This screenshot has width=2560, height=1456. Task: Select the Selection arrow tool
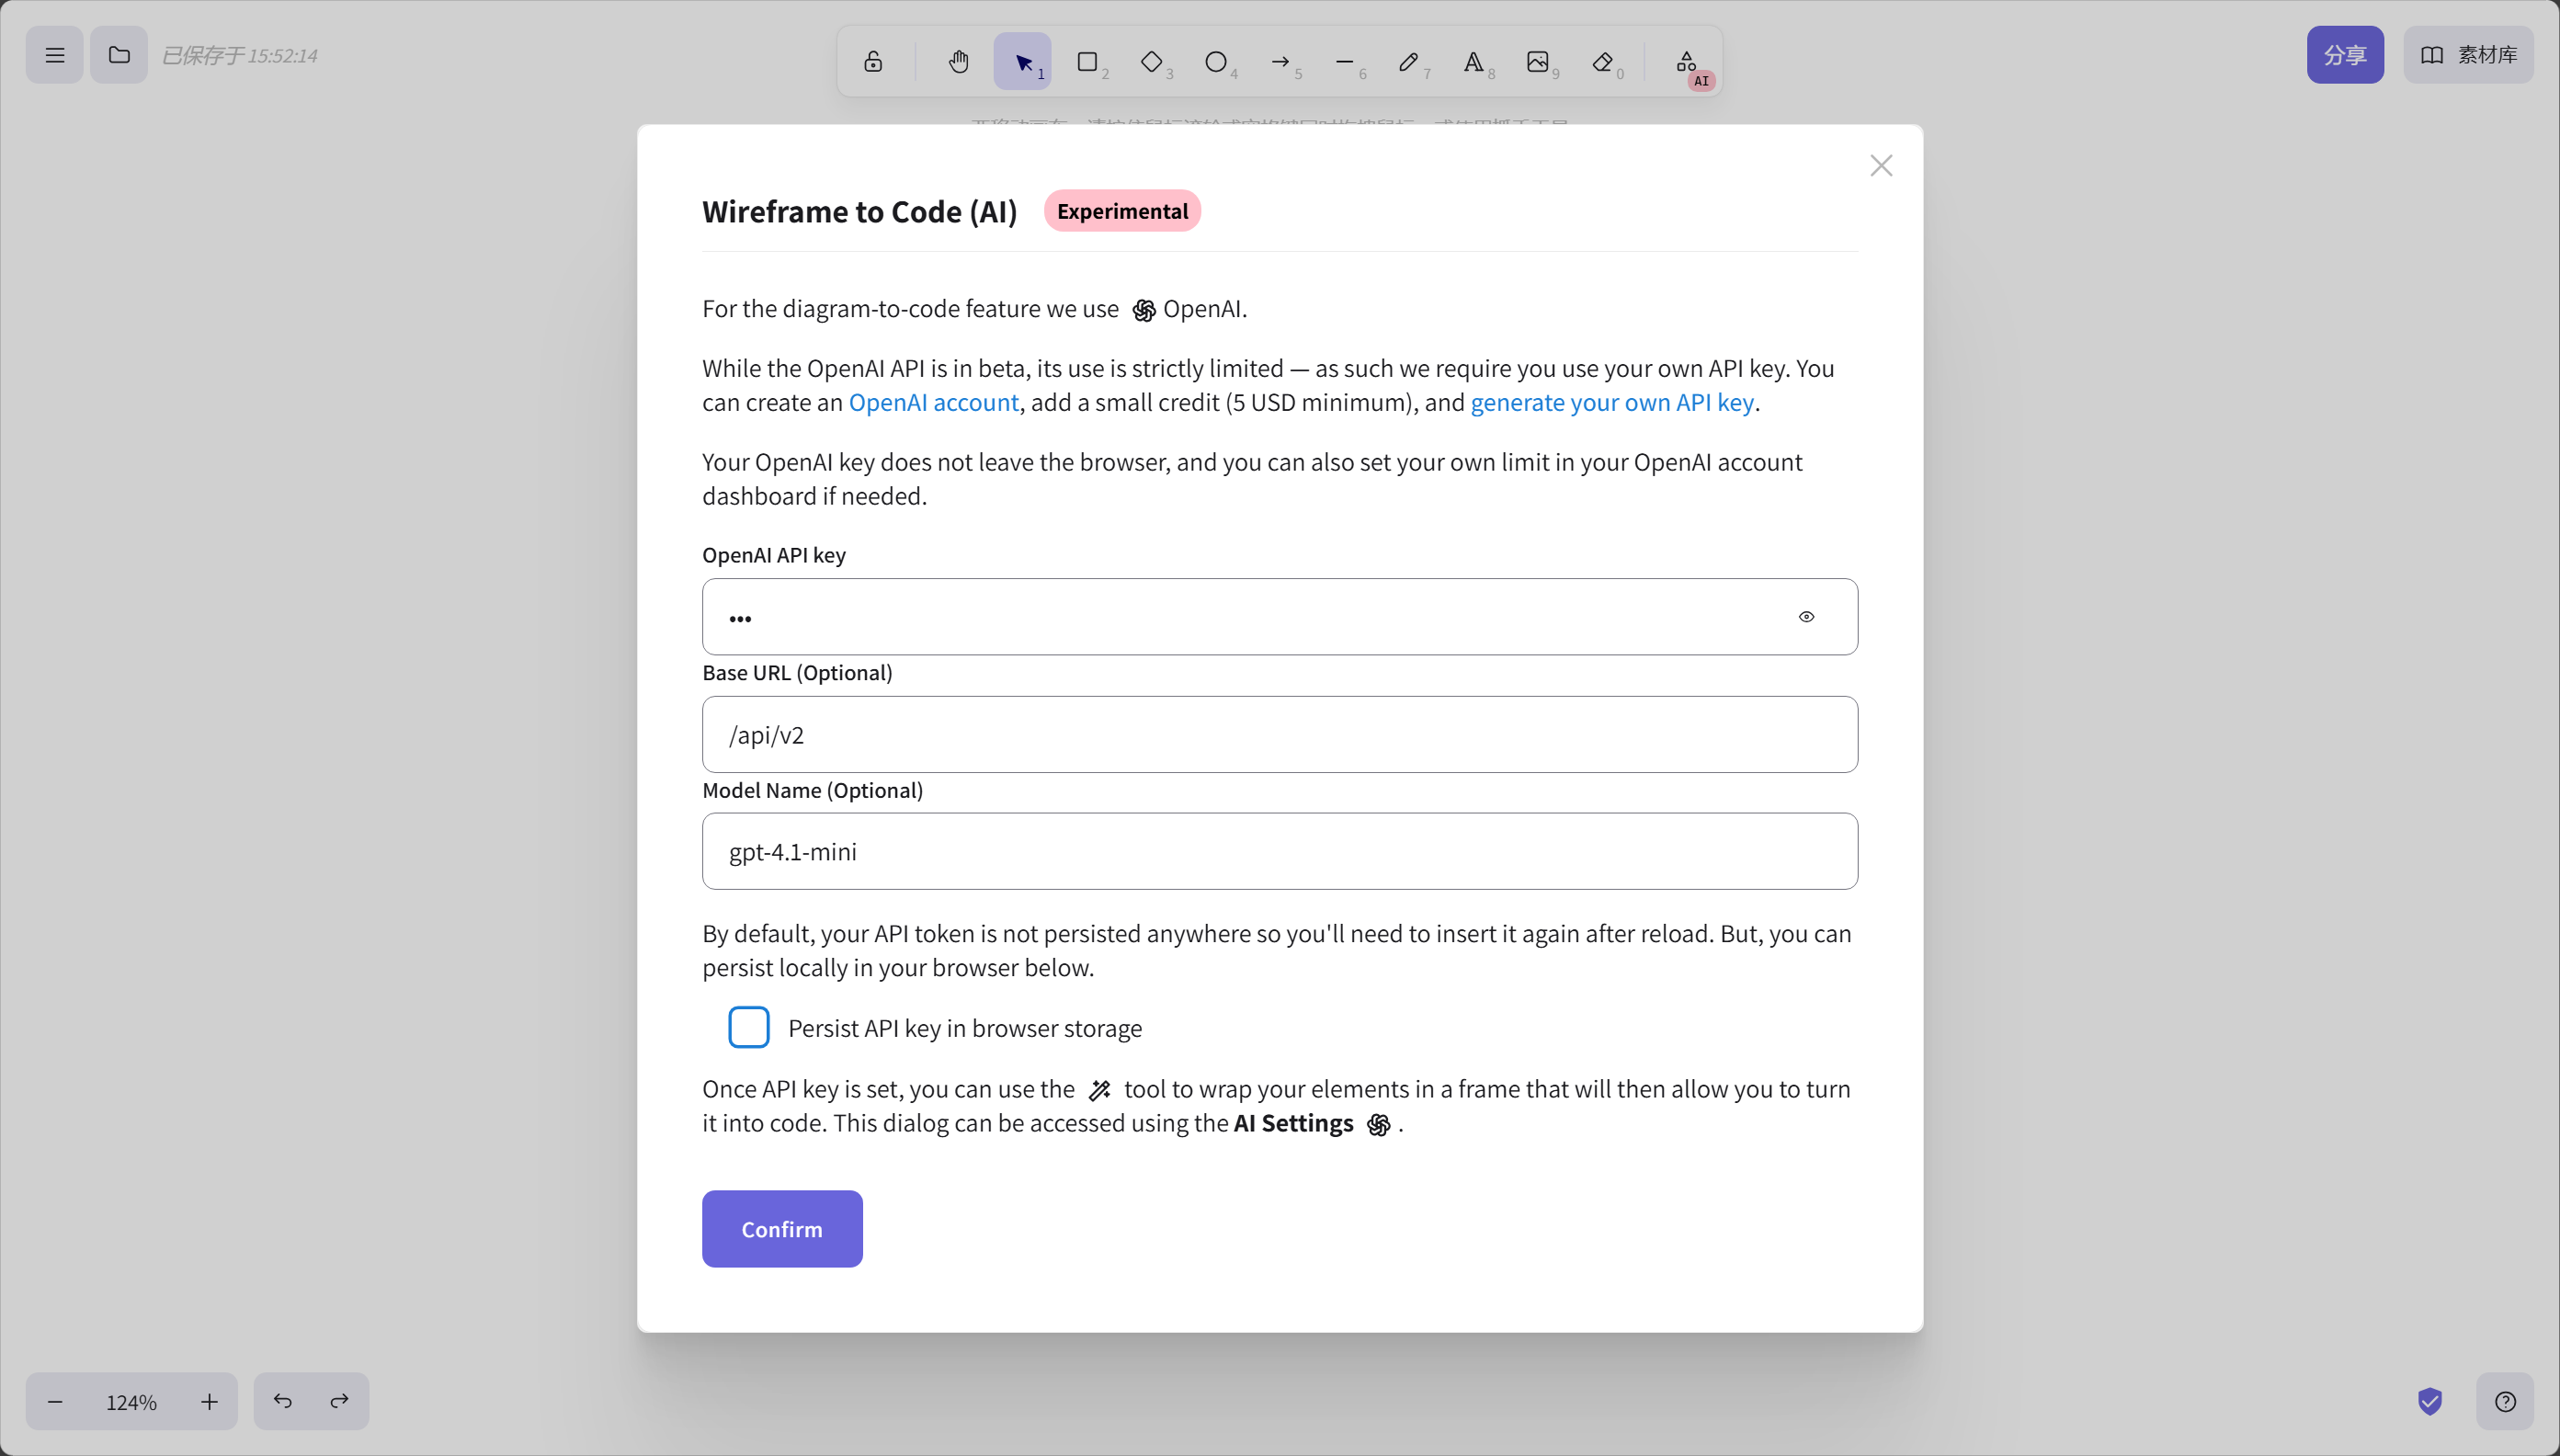pos(1022,62)
